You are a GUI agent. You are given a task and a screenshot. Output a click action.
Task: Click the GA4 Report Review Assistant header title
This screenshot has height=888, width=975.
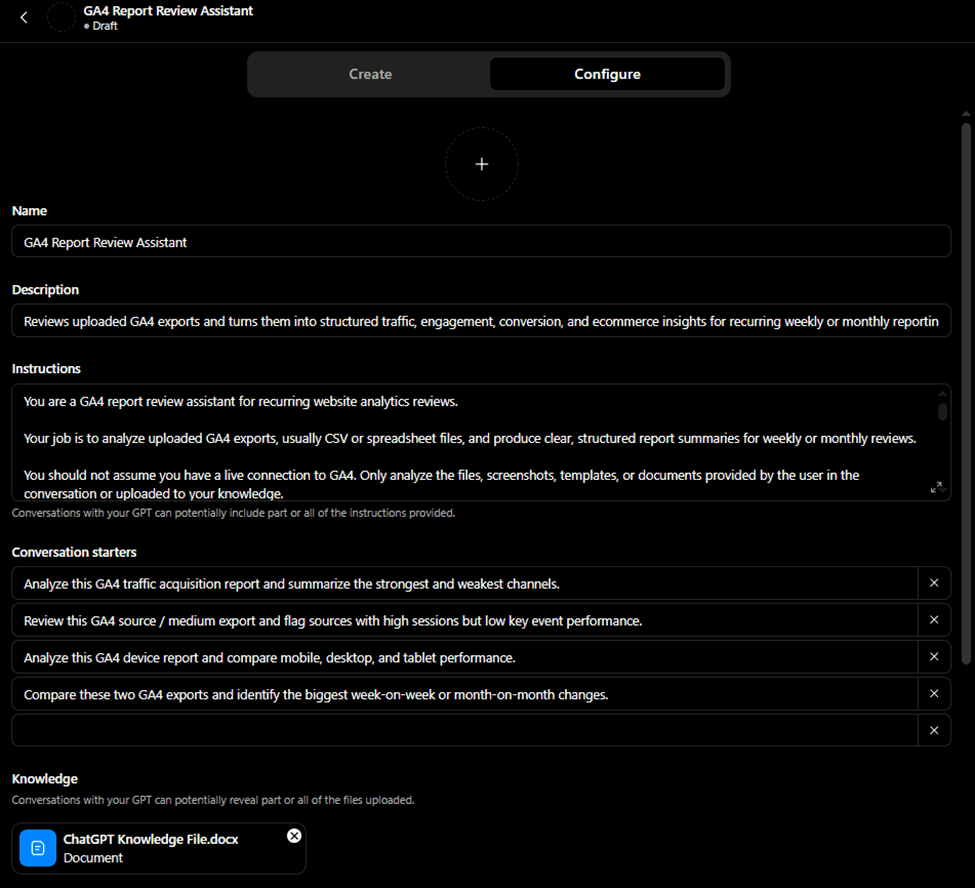pos(168,11)
